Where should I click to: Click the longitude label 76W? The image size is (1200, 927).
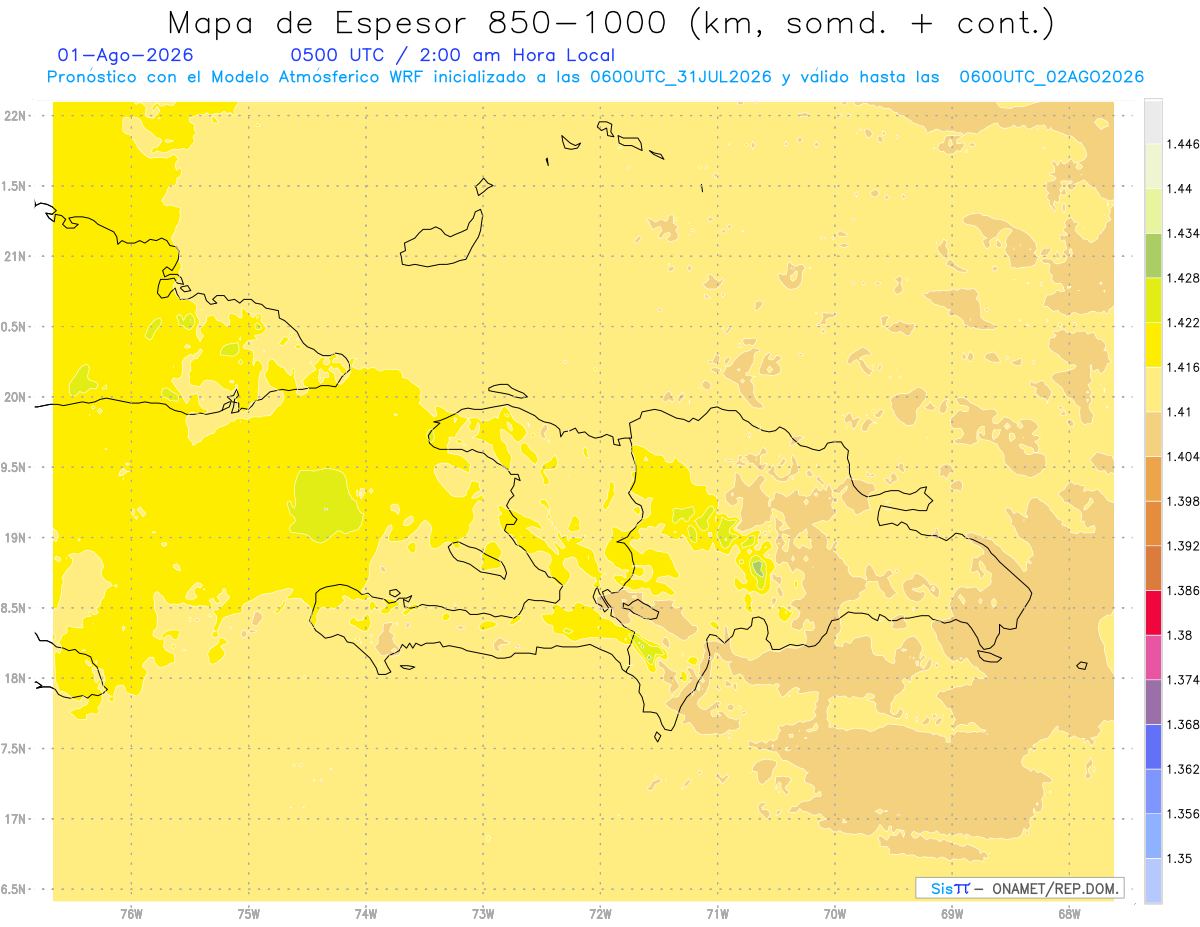131,914
